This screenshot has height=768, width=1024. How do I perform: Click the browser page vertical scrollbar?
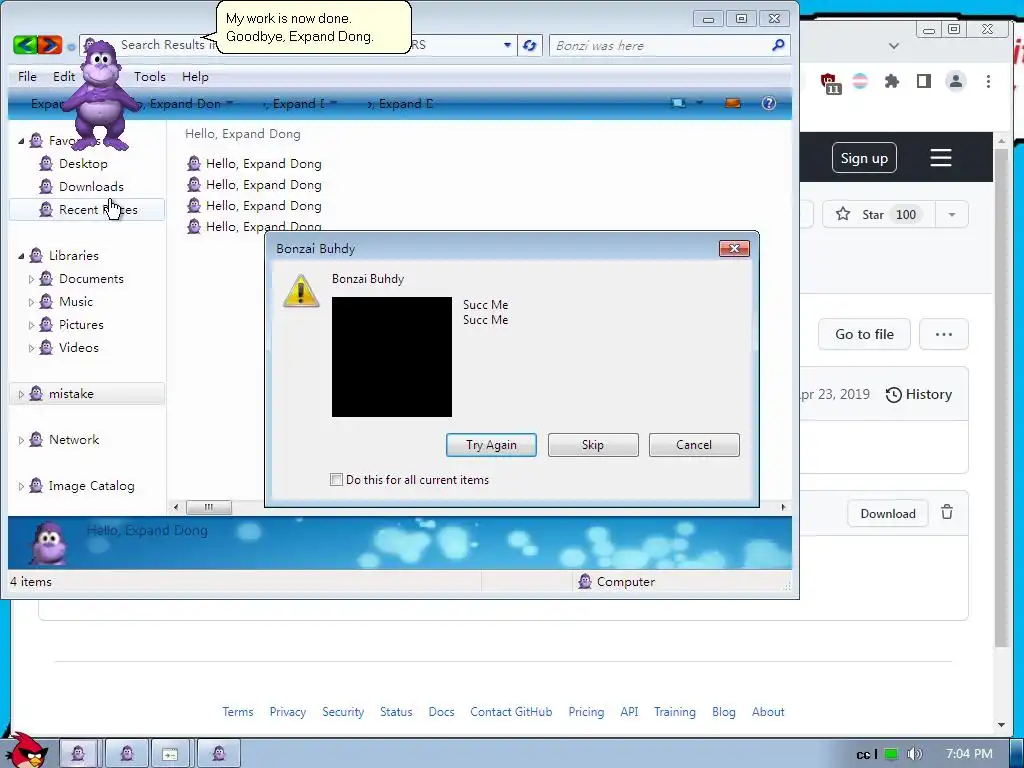pos(1001,398)
